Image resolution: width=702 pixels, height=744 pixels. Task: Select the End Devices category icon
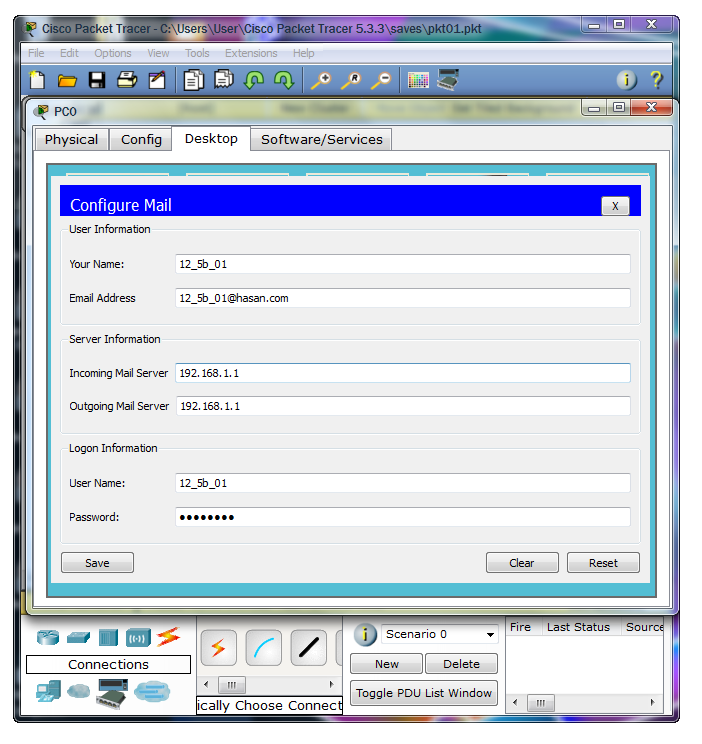(48, 691)
